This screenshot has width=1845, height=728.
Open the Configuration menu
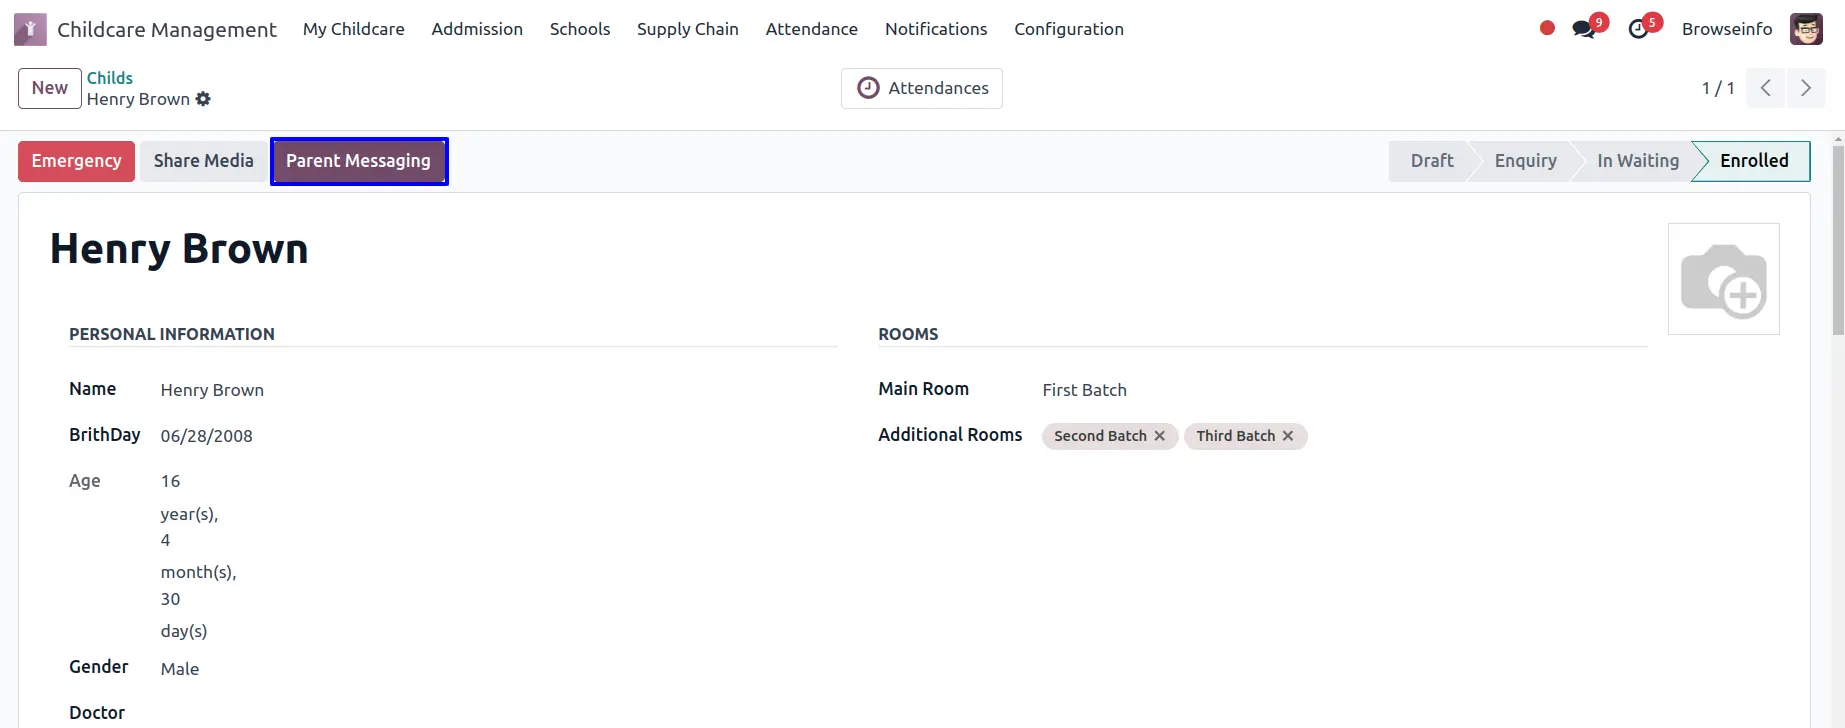click(1068, 29)
